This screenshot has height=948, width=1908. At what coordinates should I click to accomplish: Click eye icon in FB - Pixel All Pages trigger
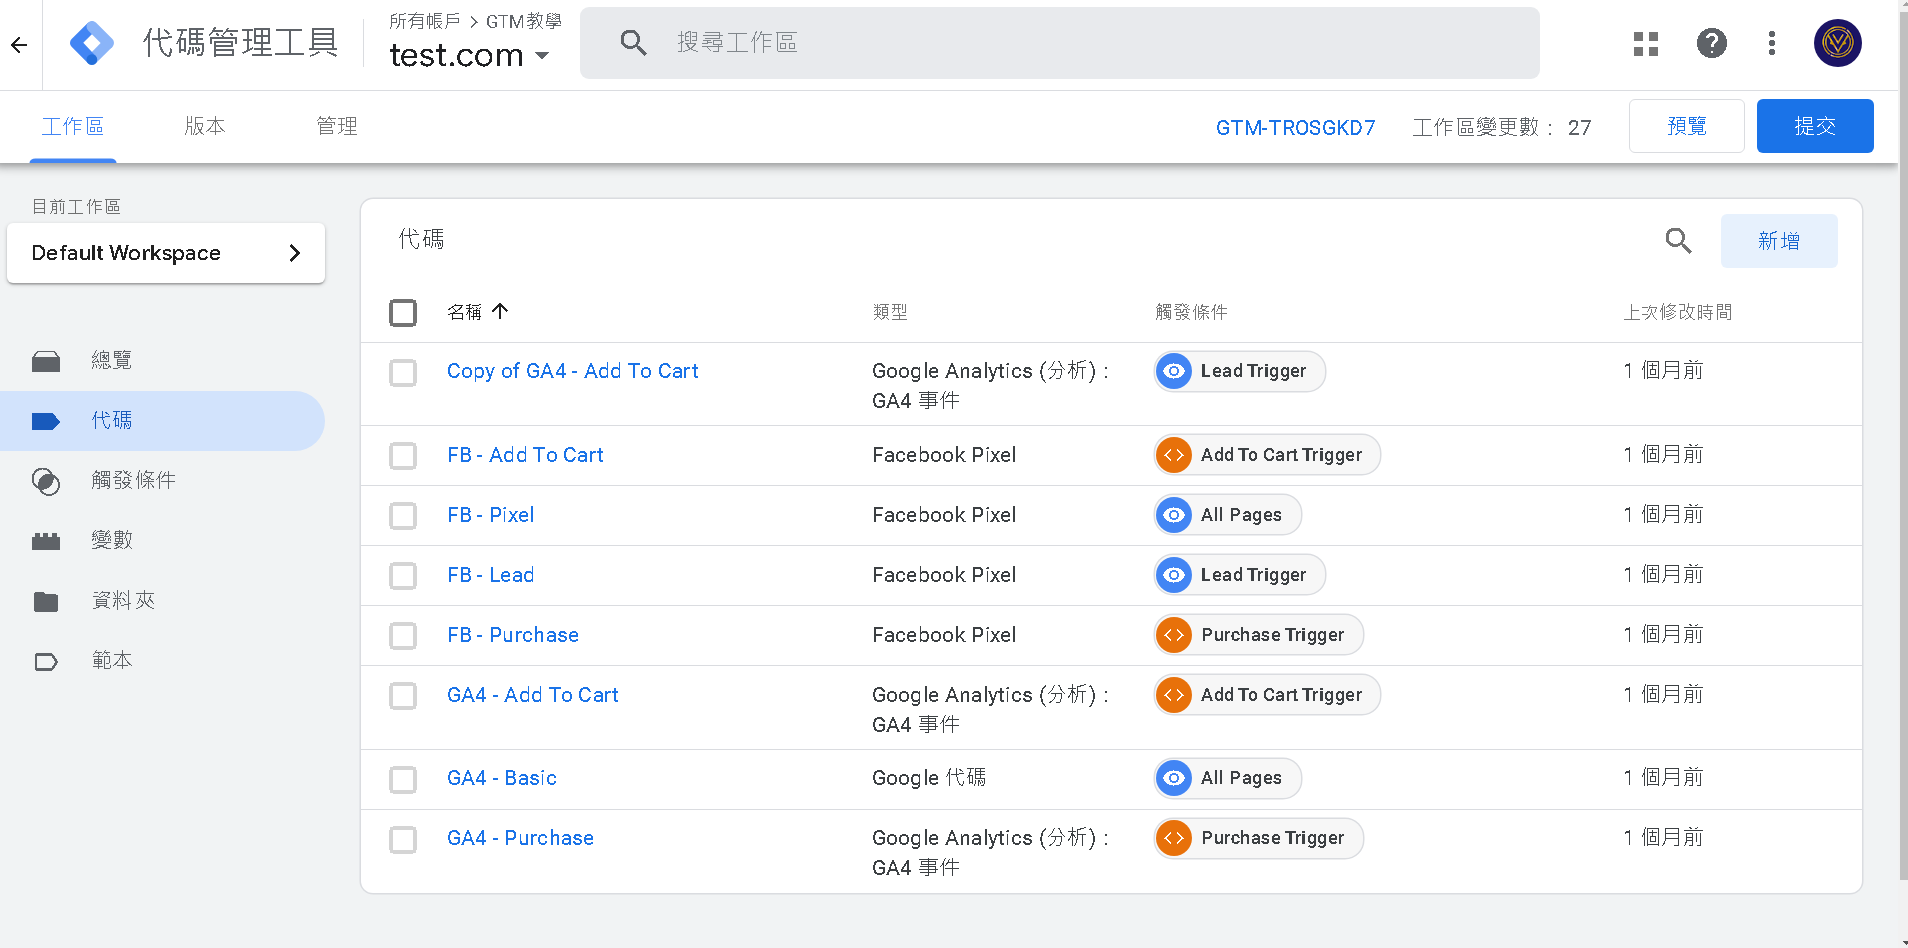pos(1174,515)
